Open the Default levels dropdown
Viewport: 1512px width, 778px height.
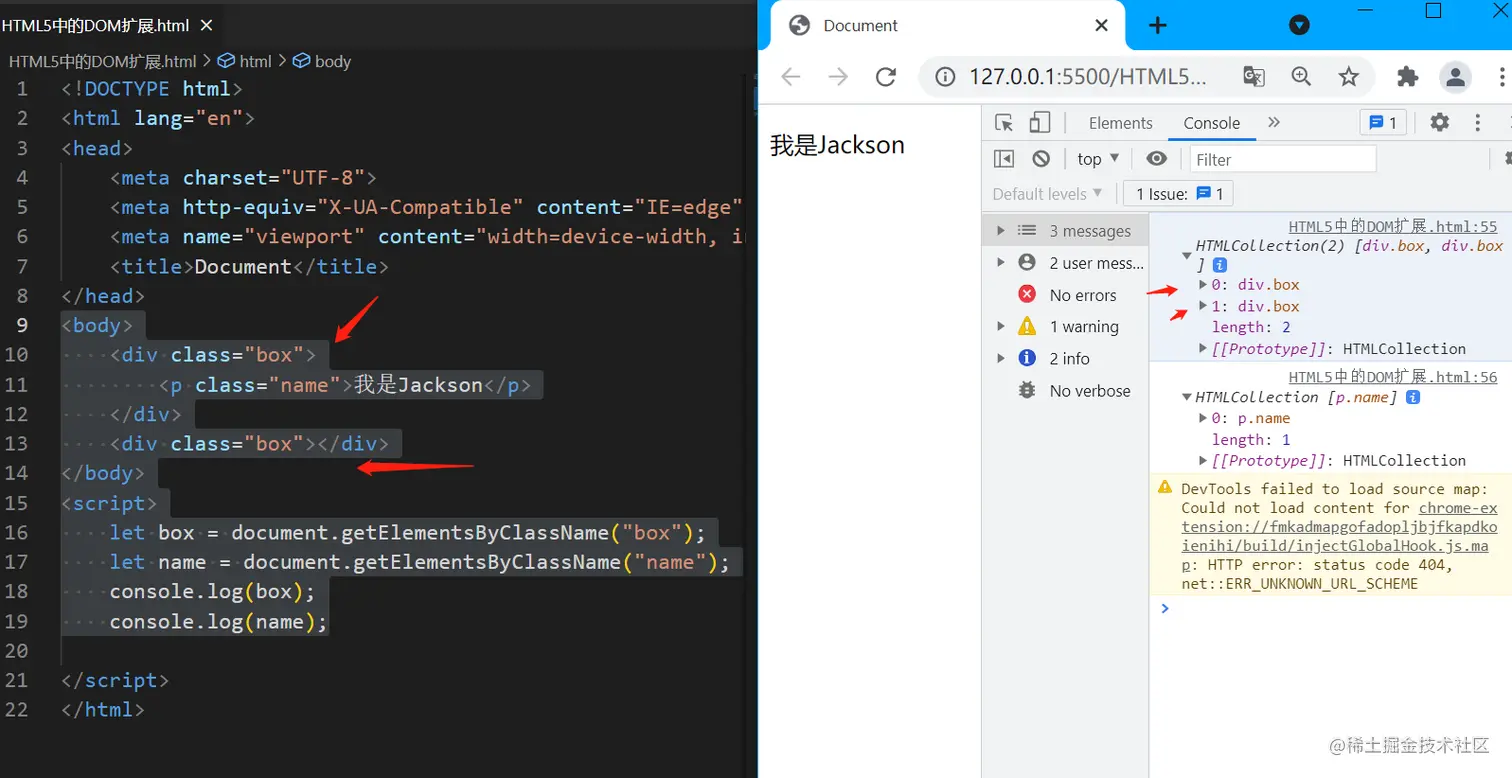[1047, 194]
